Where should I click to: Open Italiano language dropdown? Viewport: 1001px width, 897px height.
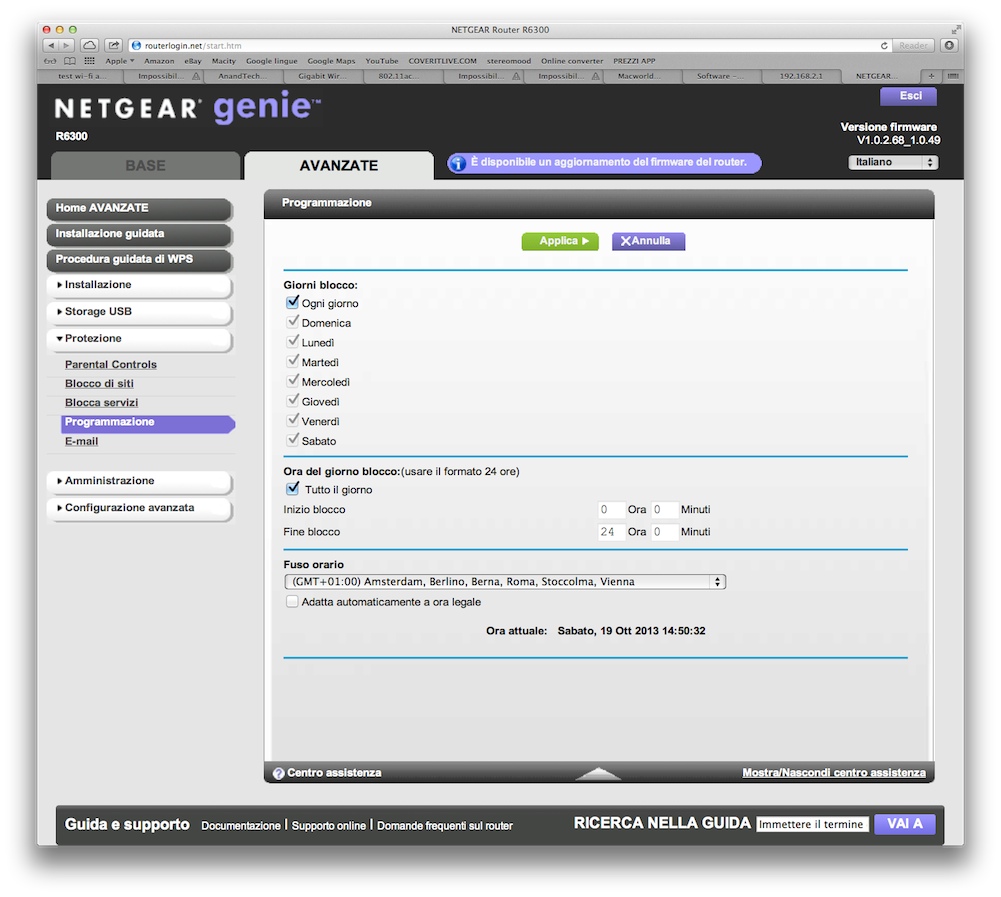point(893,162)
